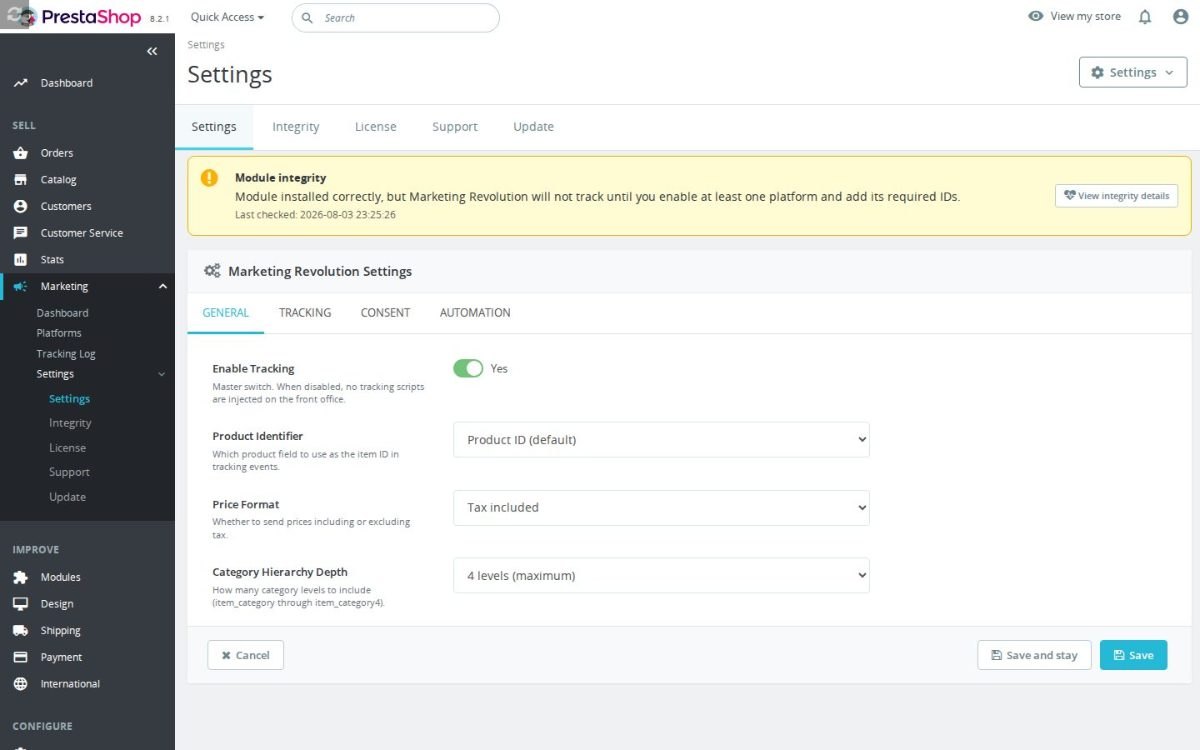Open the Category Hierarchy Depth dropdown
This screenshot has height=750, width=1200.
[661, 575]
